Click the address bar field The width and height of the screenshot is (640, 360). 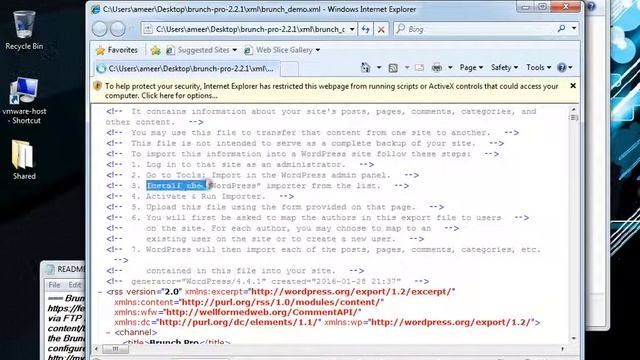(x=250, y=29)
